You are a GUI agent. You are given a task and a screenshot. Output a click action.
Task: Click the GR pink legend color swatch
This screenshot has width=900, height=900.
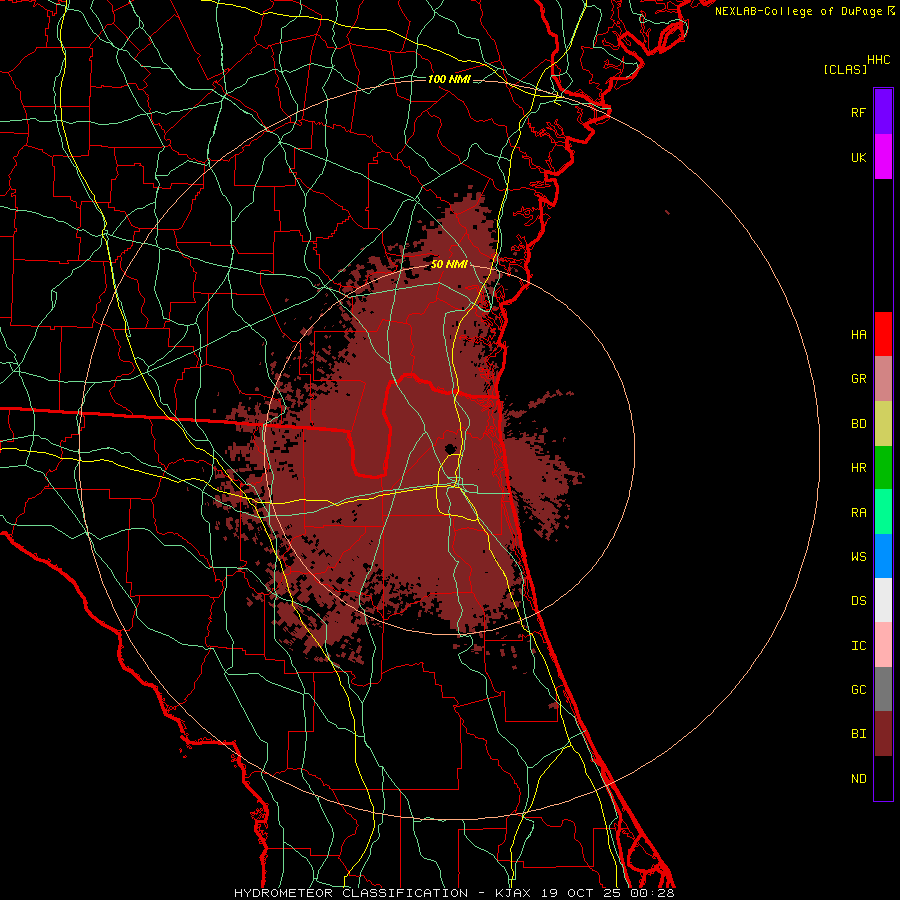click(x=883, y=378)
